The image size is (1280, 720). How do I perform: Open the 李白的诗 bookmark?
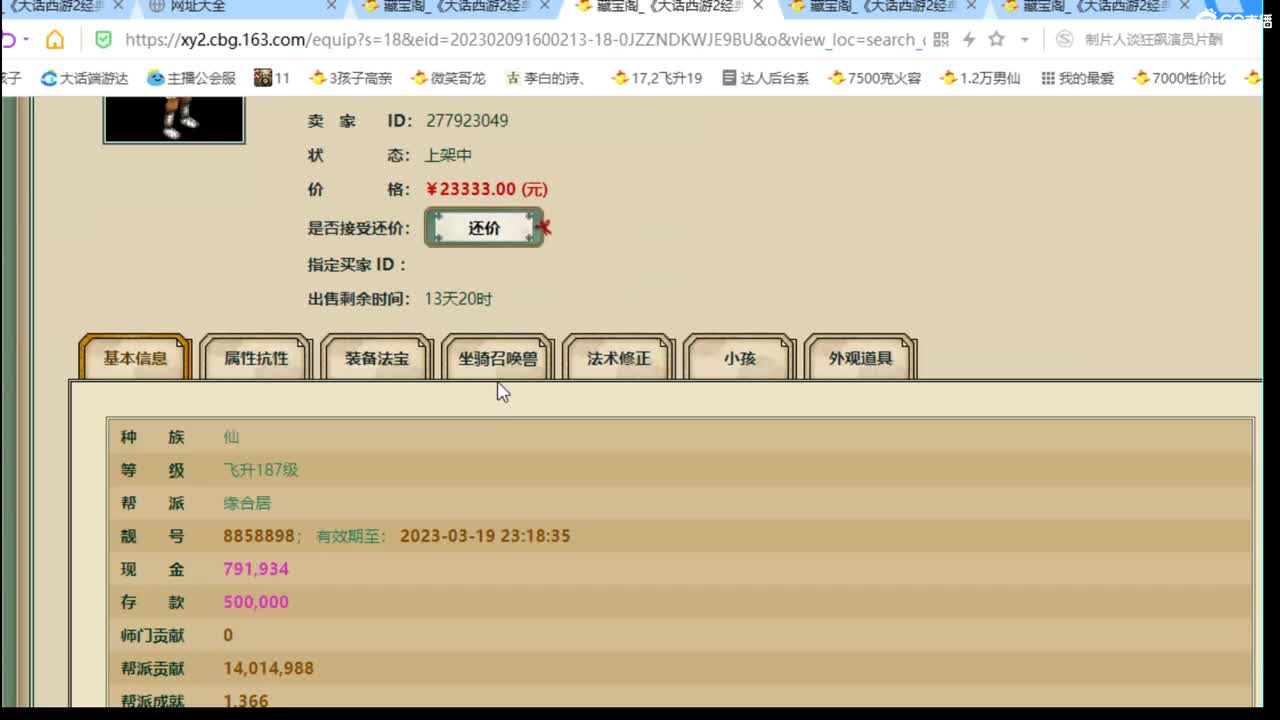tap(545, 78)
